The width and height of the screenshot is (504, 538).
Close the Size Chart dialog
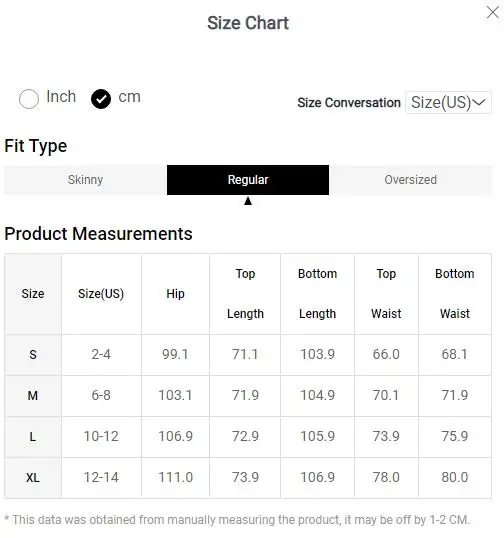[493, 13]
